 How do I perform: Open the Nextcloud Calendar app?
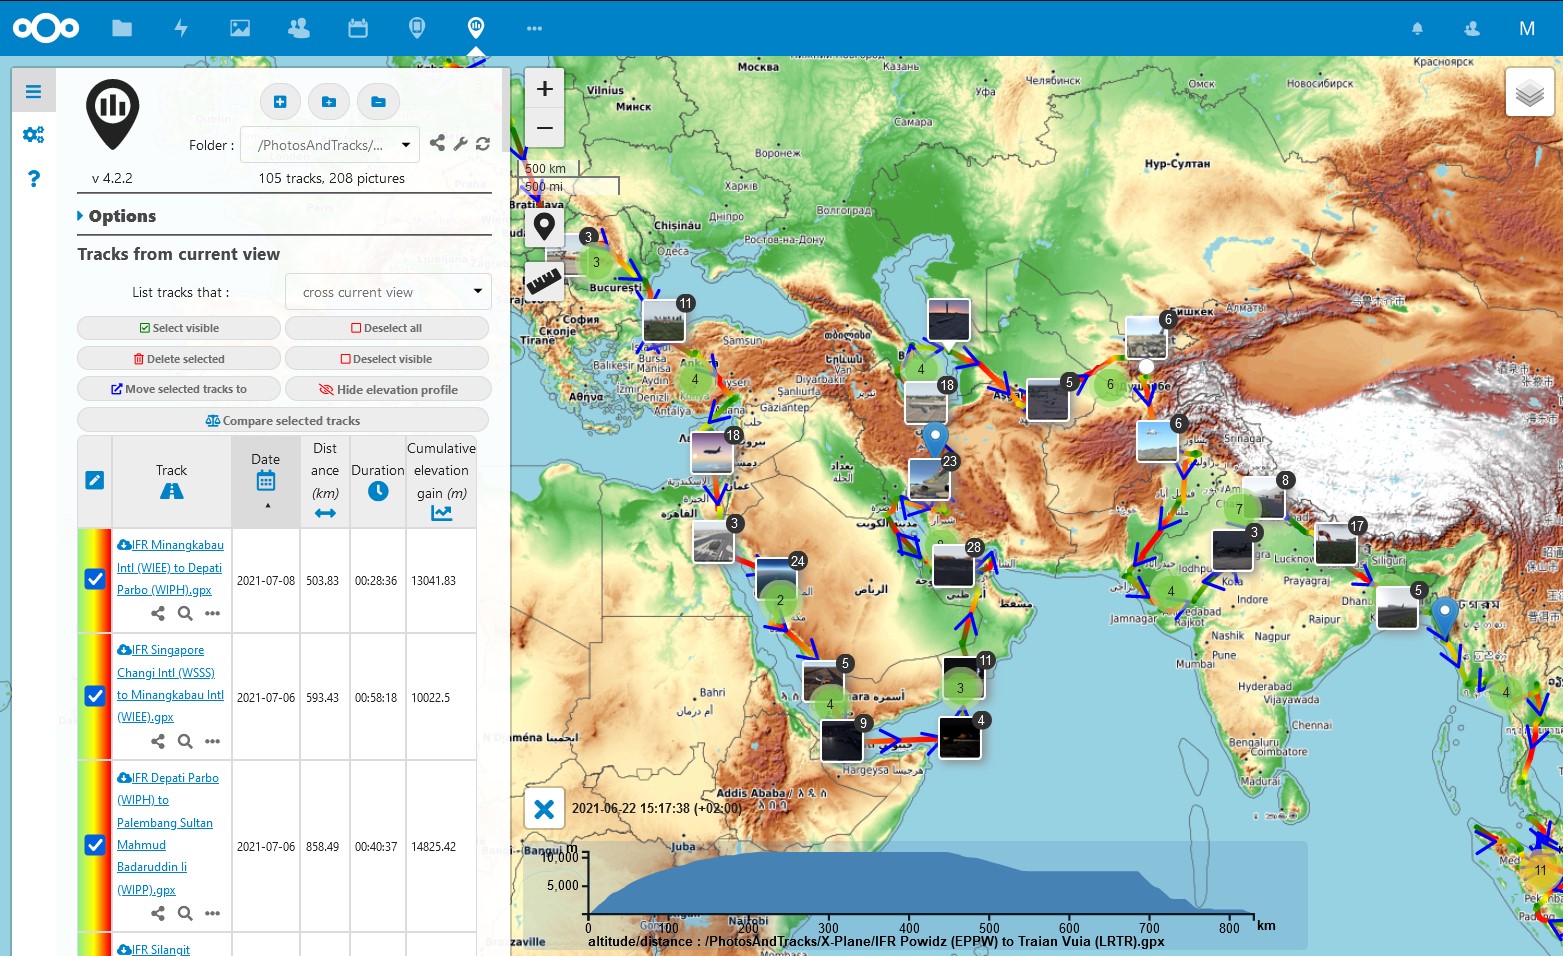[x=358, y=28]
